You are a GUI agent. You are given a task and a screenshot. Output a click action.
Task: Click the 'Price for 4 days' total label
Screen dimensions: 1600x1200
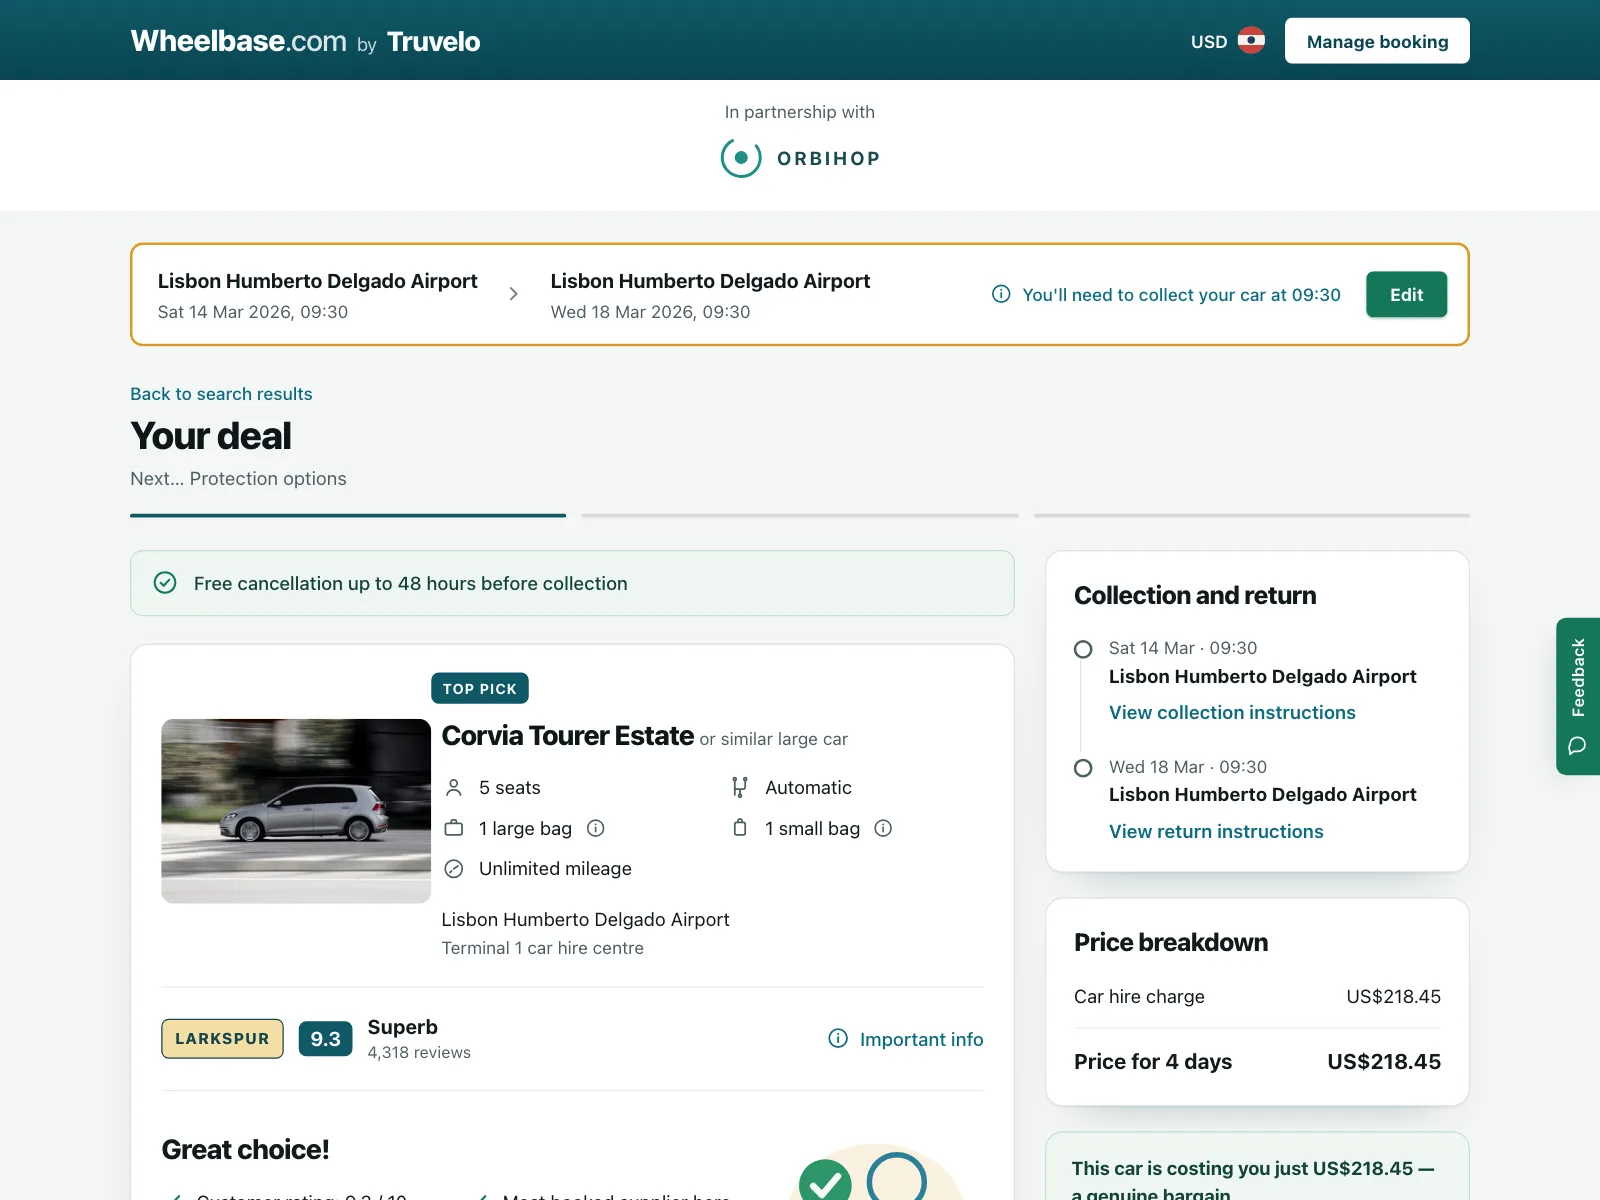(x=1153, y=1062)
